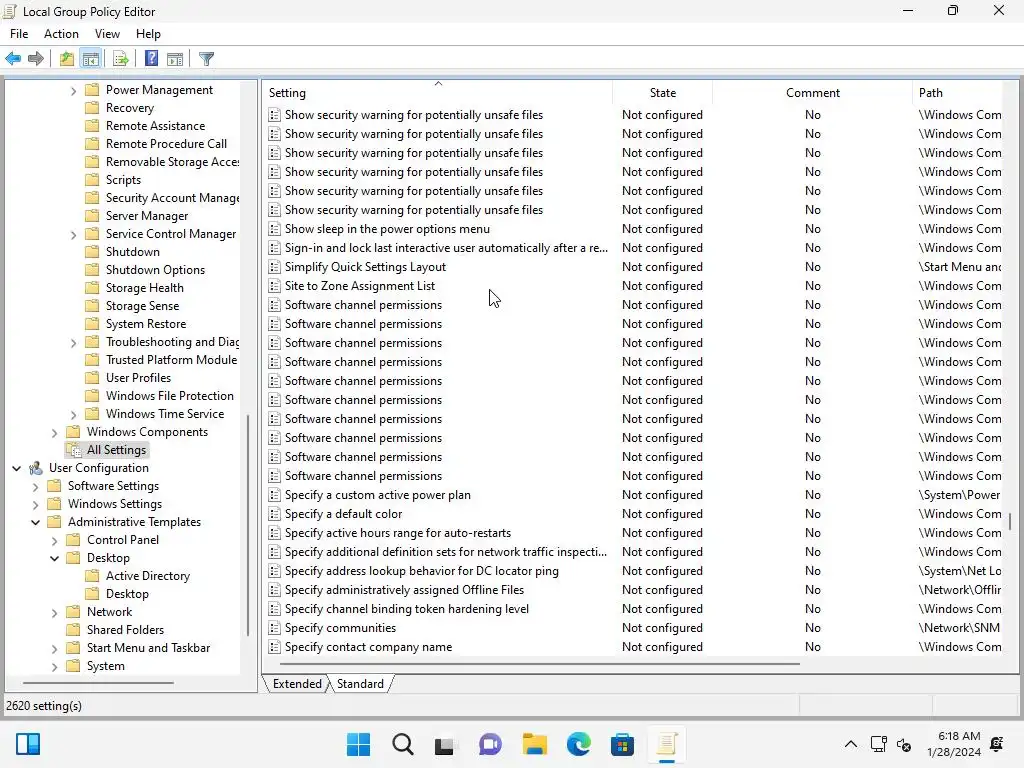Expand Troubleshooting and Diagnostics node

pyautogui.click(x=74, y=343)
